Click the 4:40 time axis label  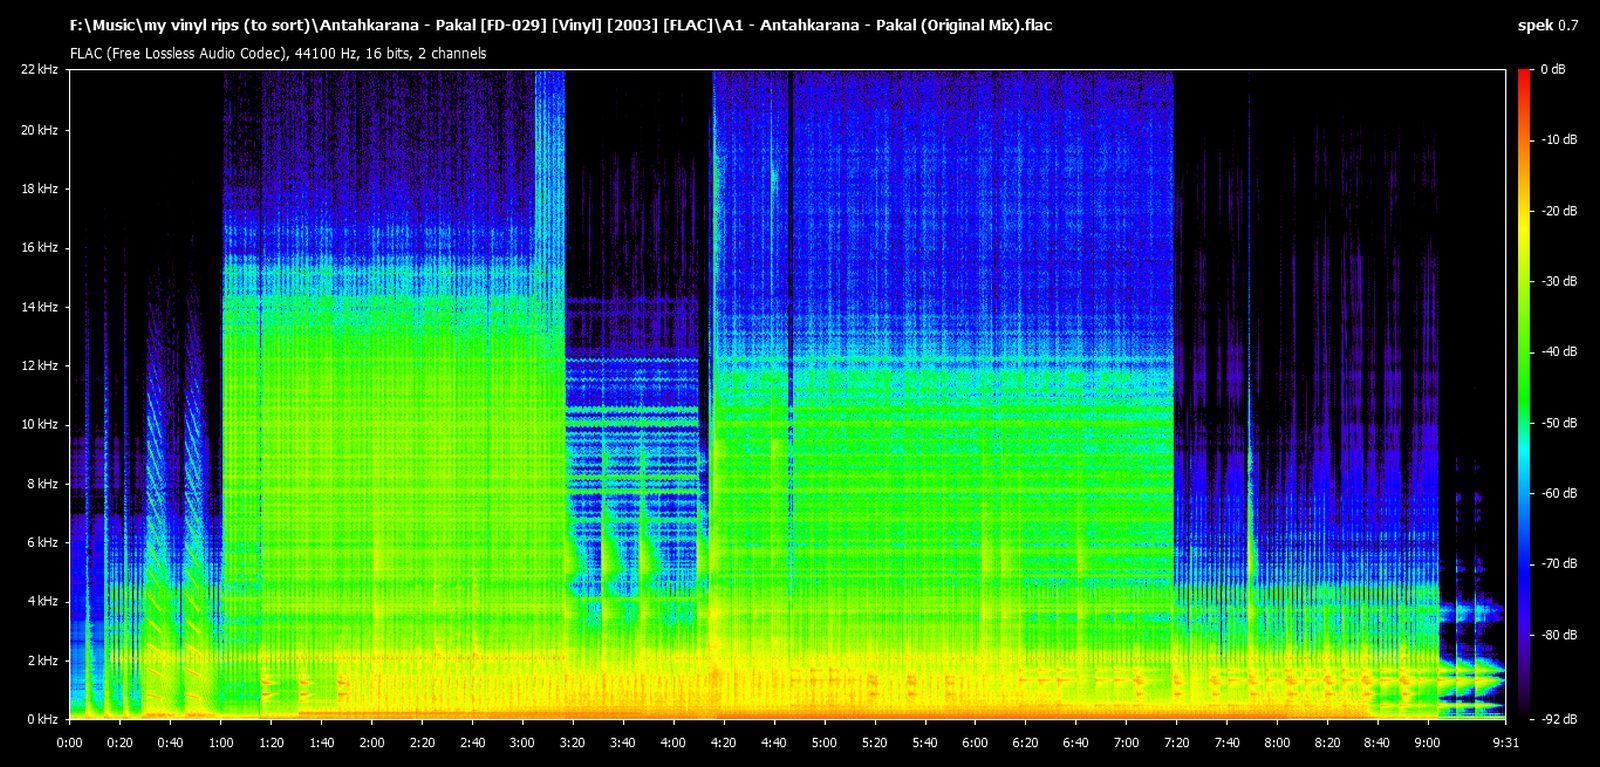(774, 743)
